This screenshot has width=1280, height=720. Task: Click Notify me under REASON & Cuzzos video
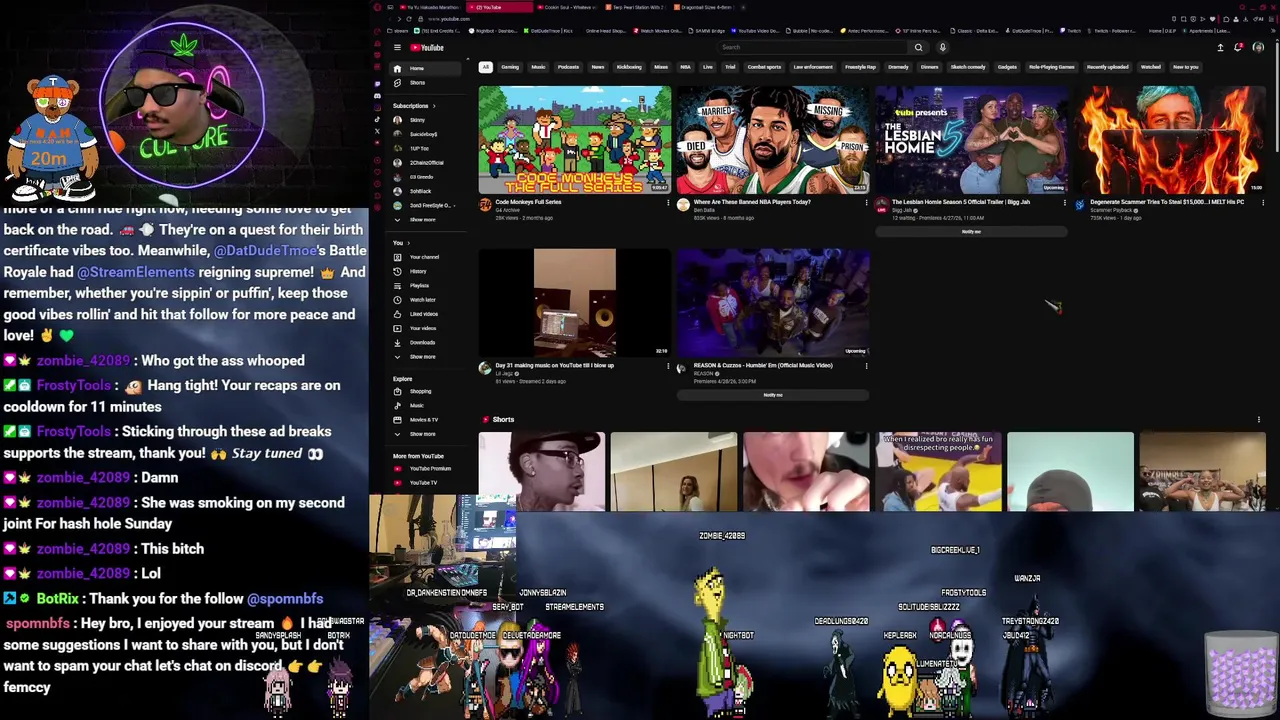tap(773, 395)
